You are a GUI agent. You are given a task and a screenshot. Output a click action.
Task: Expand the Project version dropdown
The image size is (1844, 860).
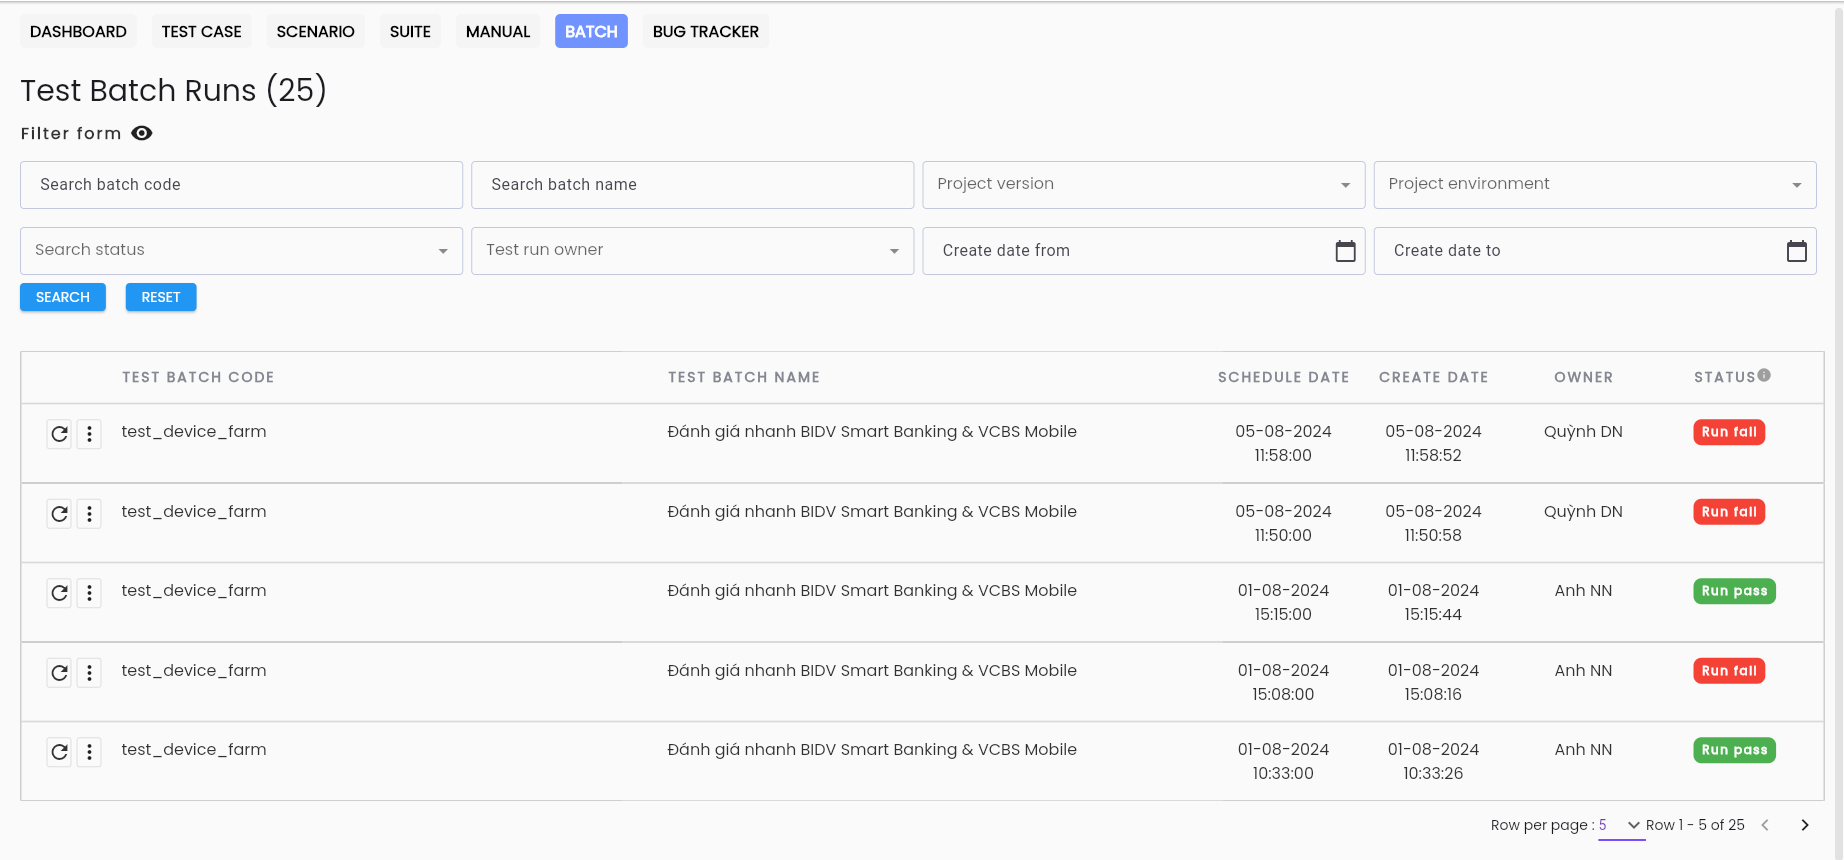click(1143, 185)
